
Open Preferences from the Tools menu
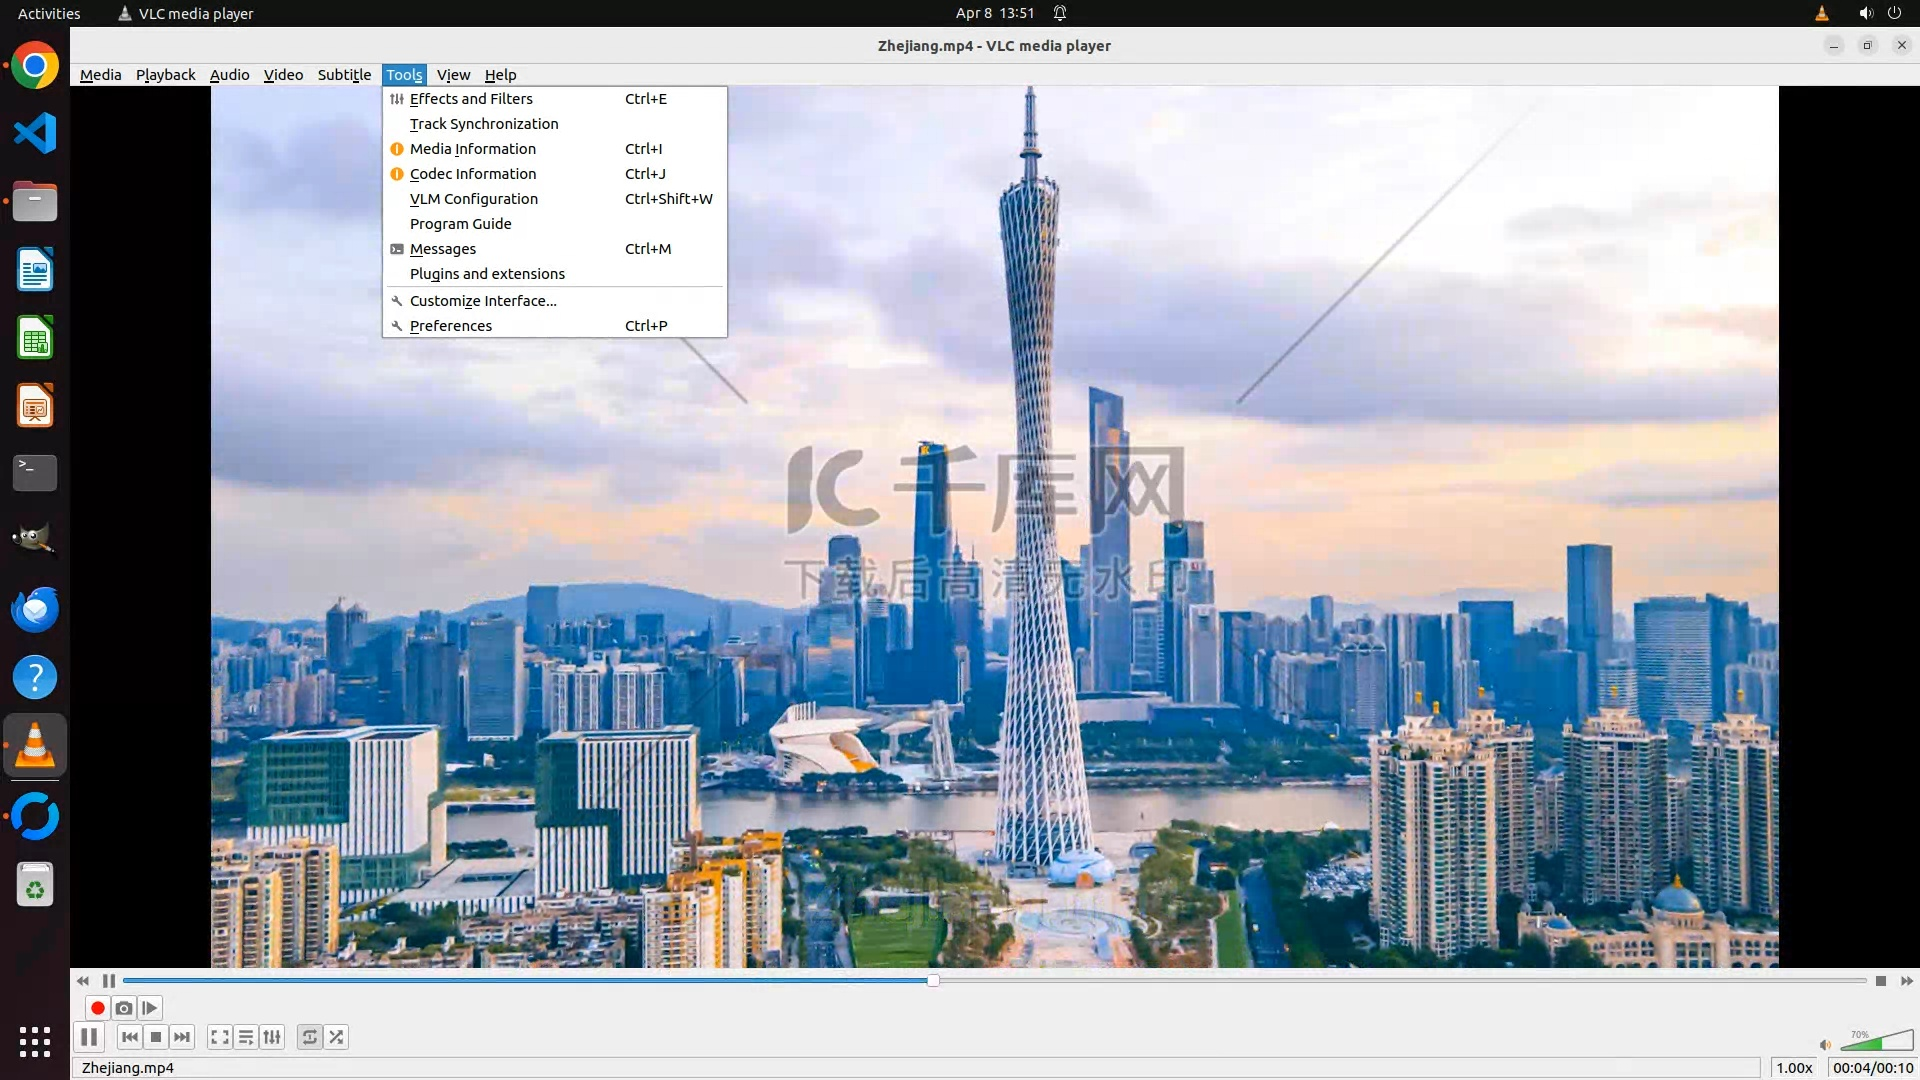click(x=451, y=326)
